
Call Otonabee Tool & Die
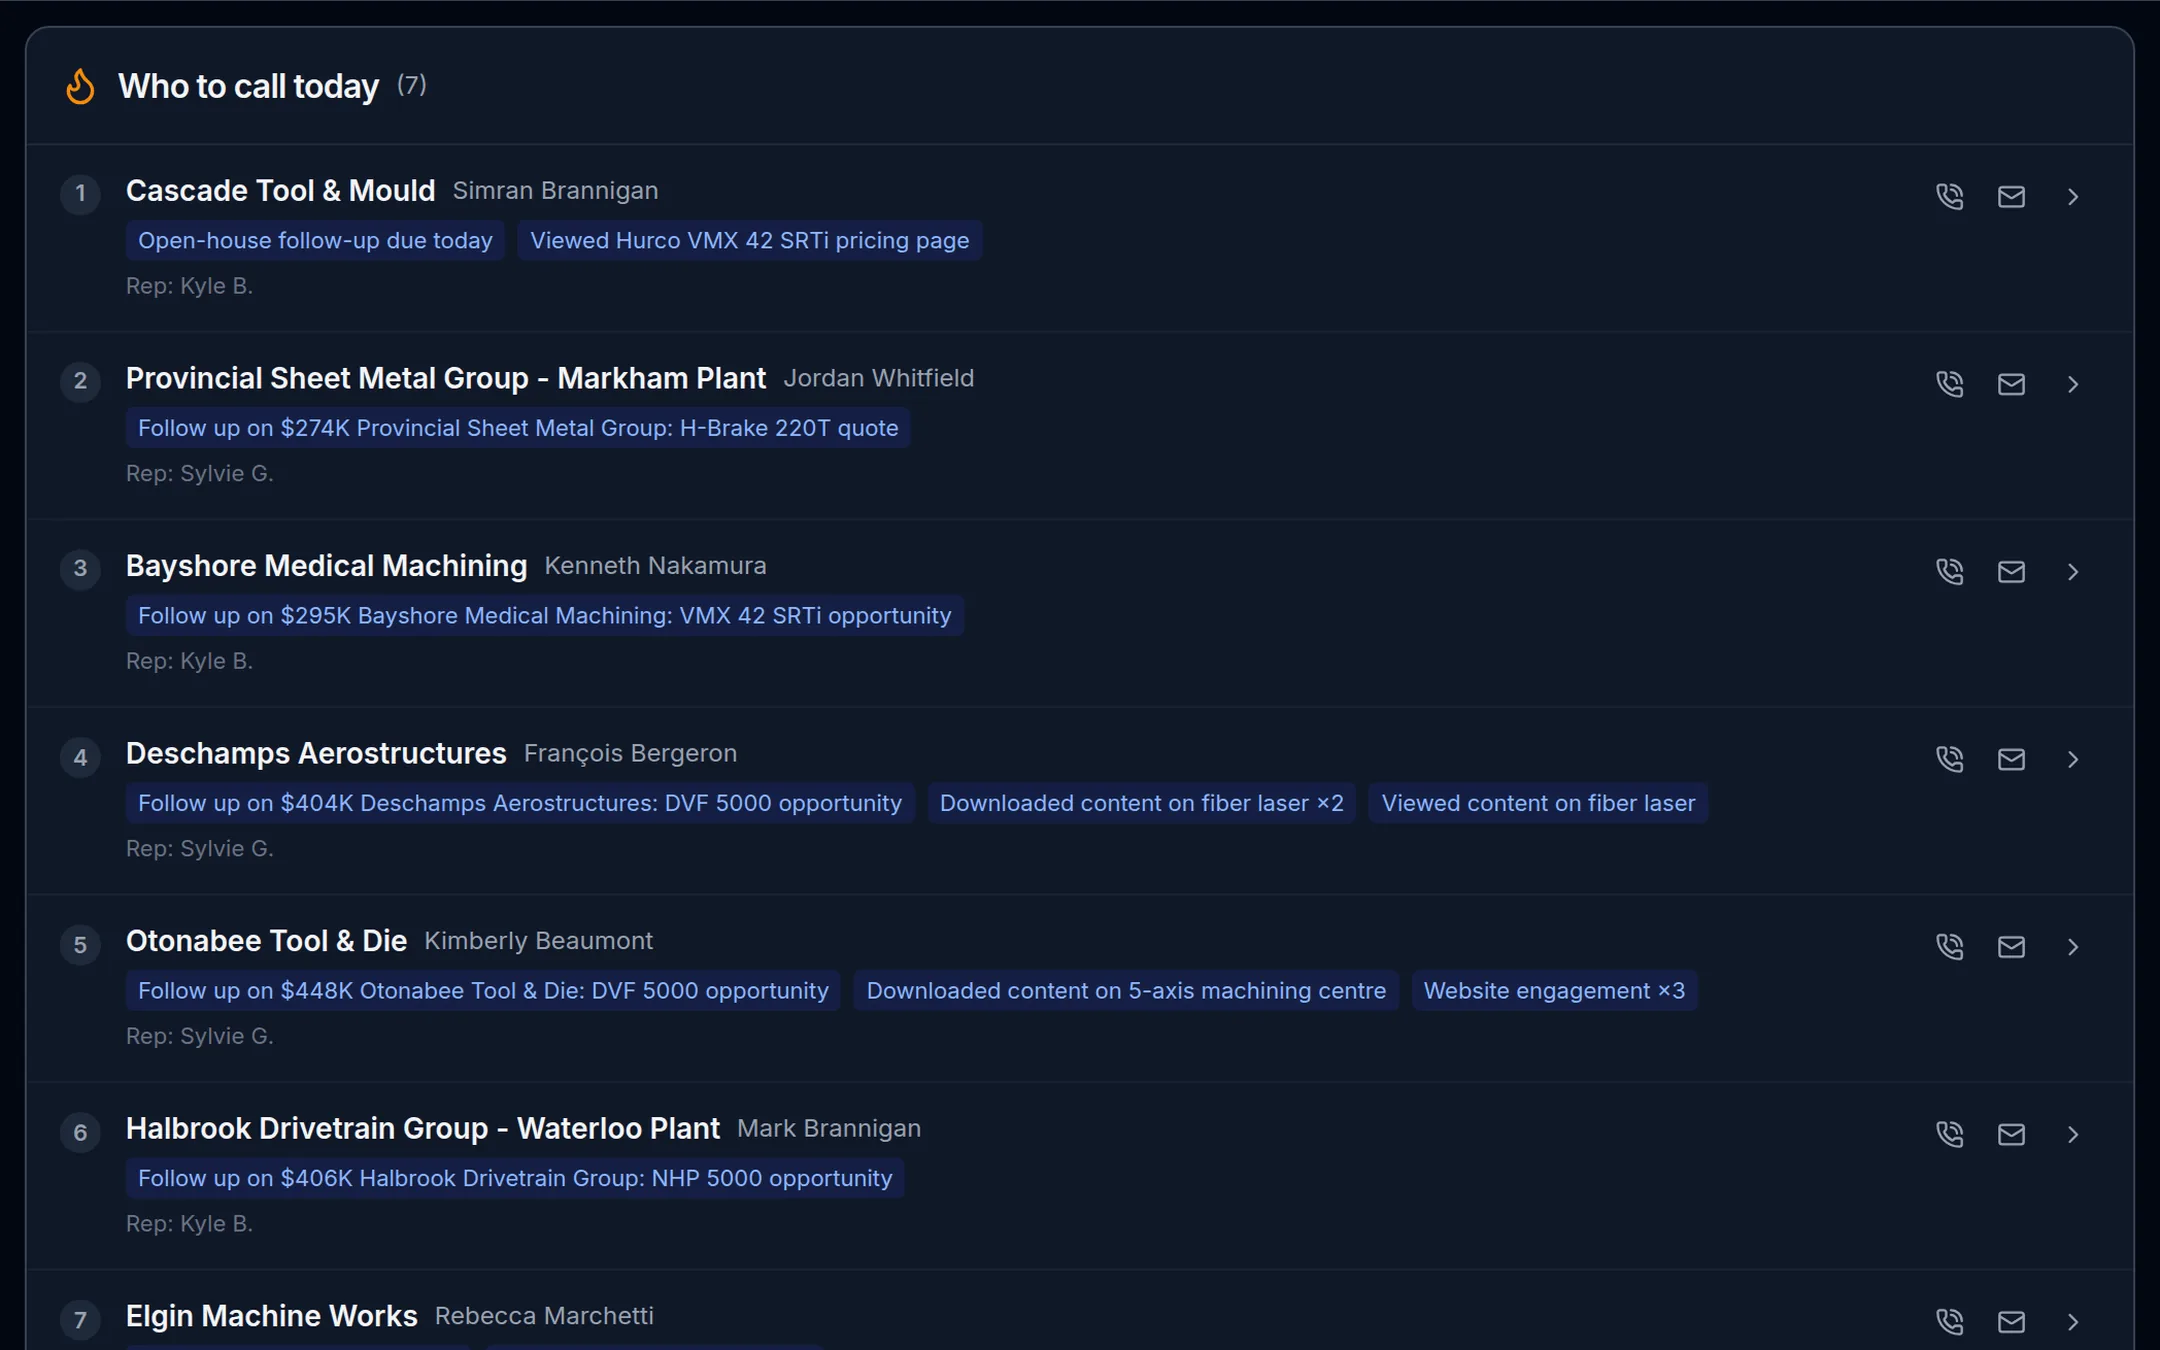point(1949,946)
